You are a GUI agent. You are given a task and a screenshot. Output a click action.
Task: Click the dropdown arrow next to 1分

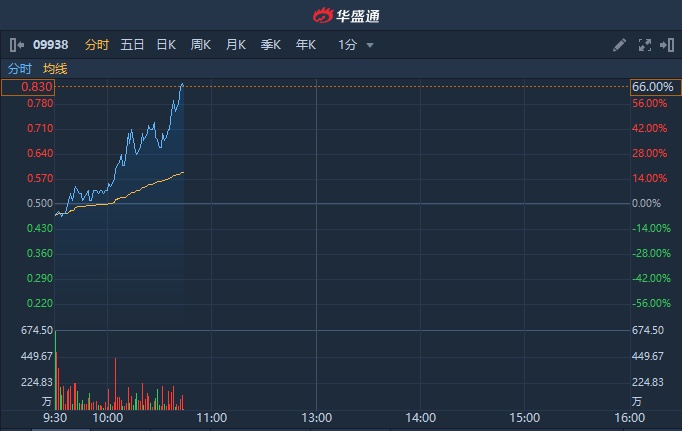pos(370,46)
